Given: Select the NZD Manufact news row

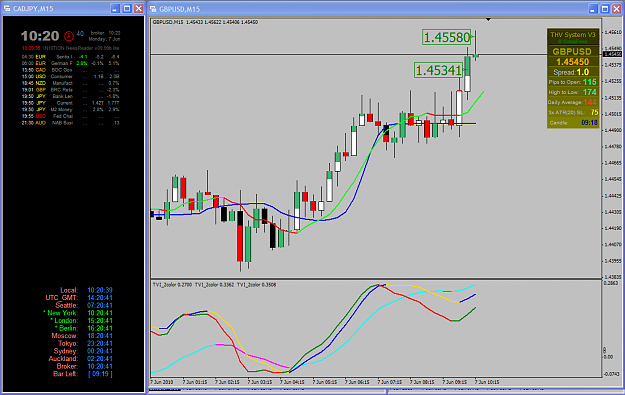Looking at the screenshot, I should [71, 83].
